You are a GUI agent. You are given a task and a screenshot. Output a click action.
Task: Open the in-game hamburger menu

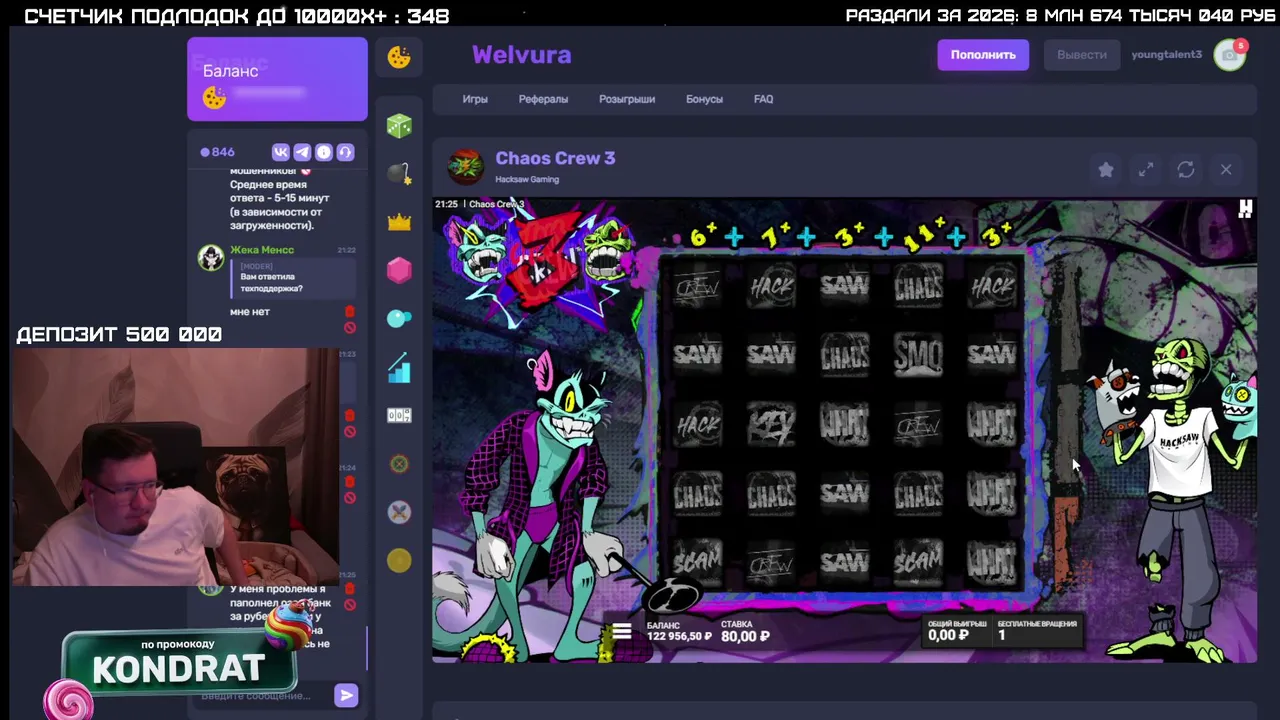coord(621,632)
